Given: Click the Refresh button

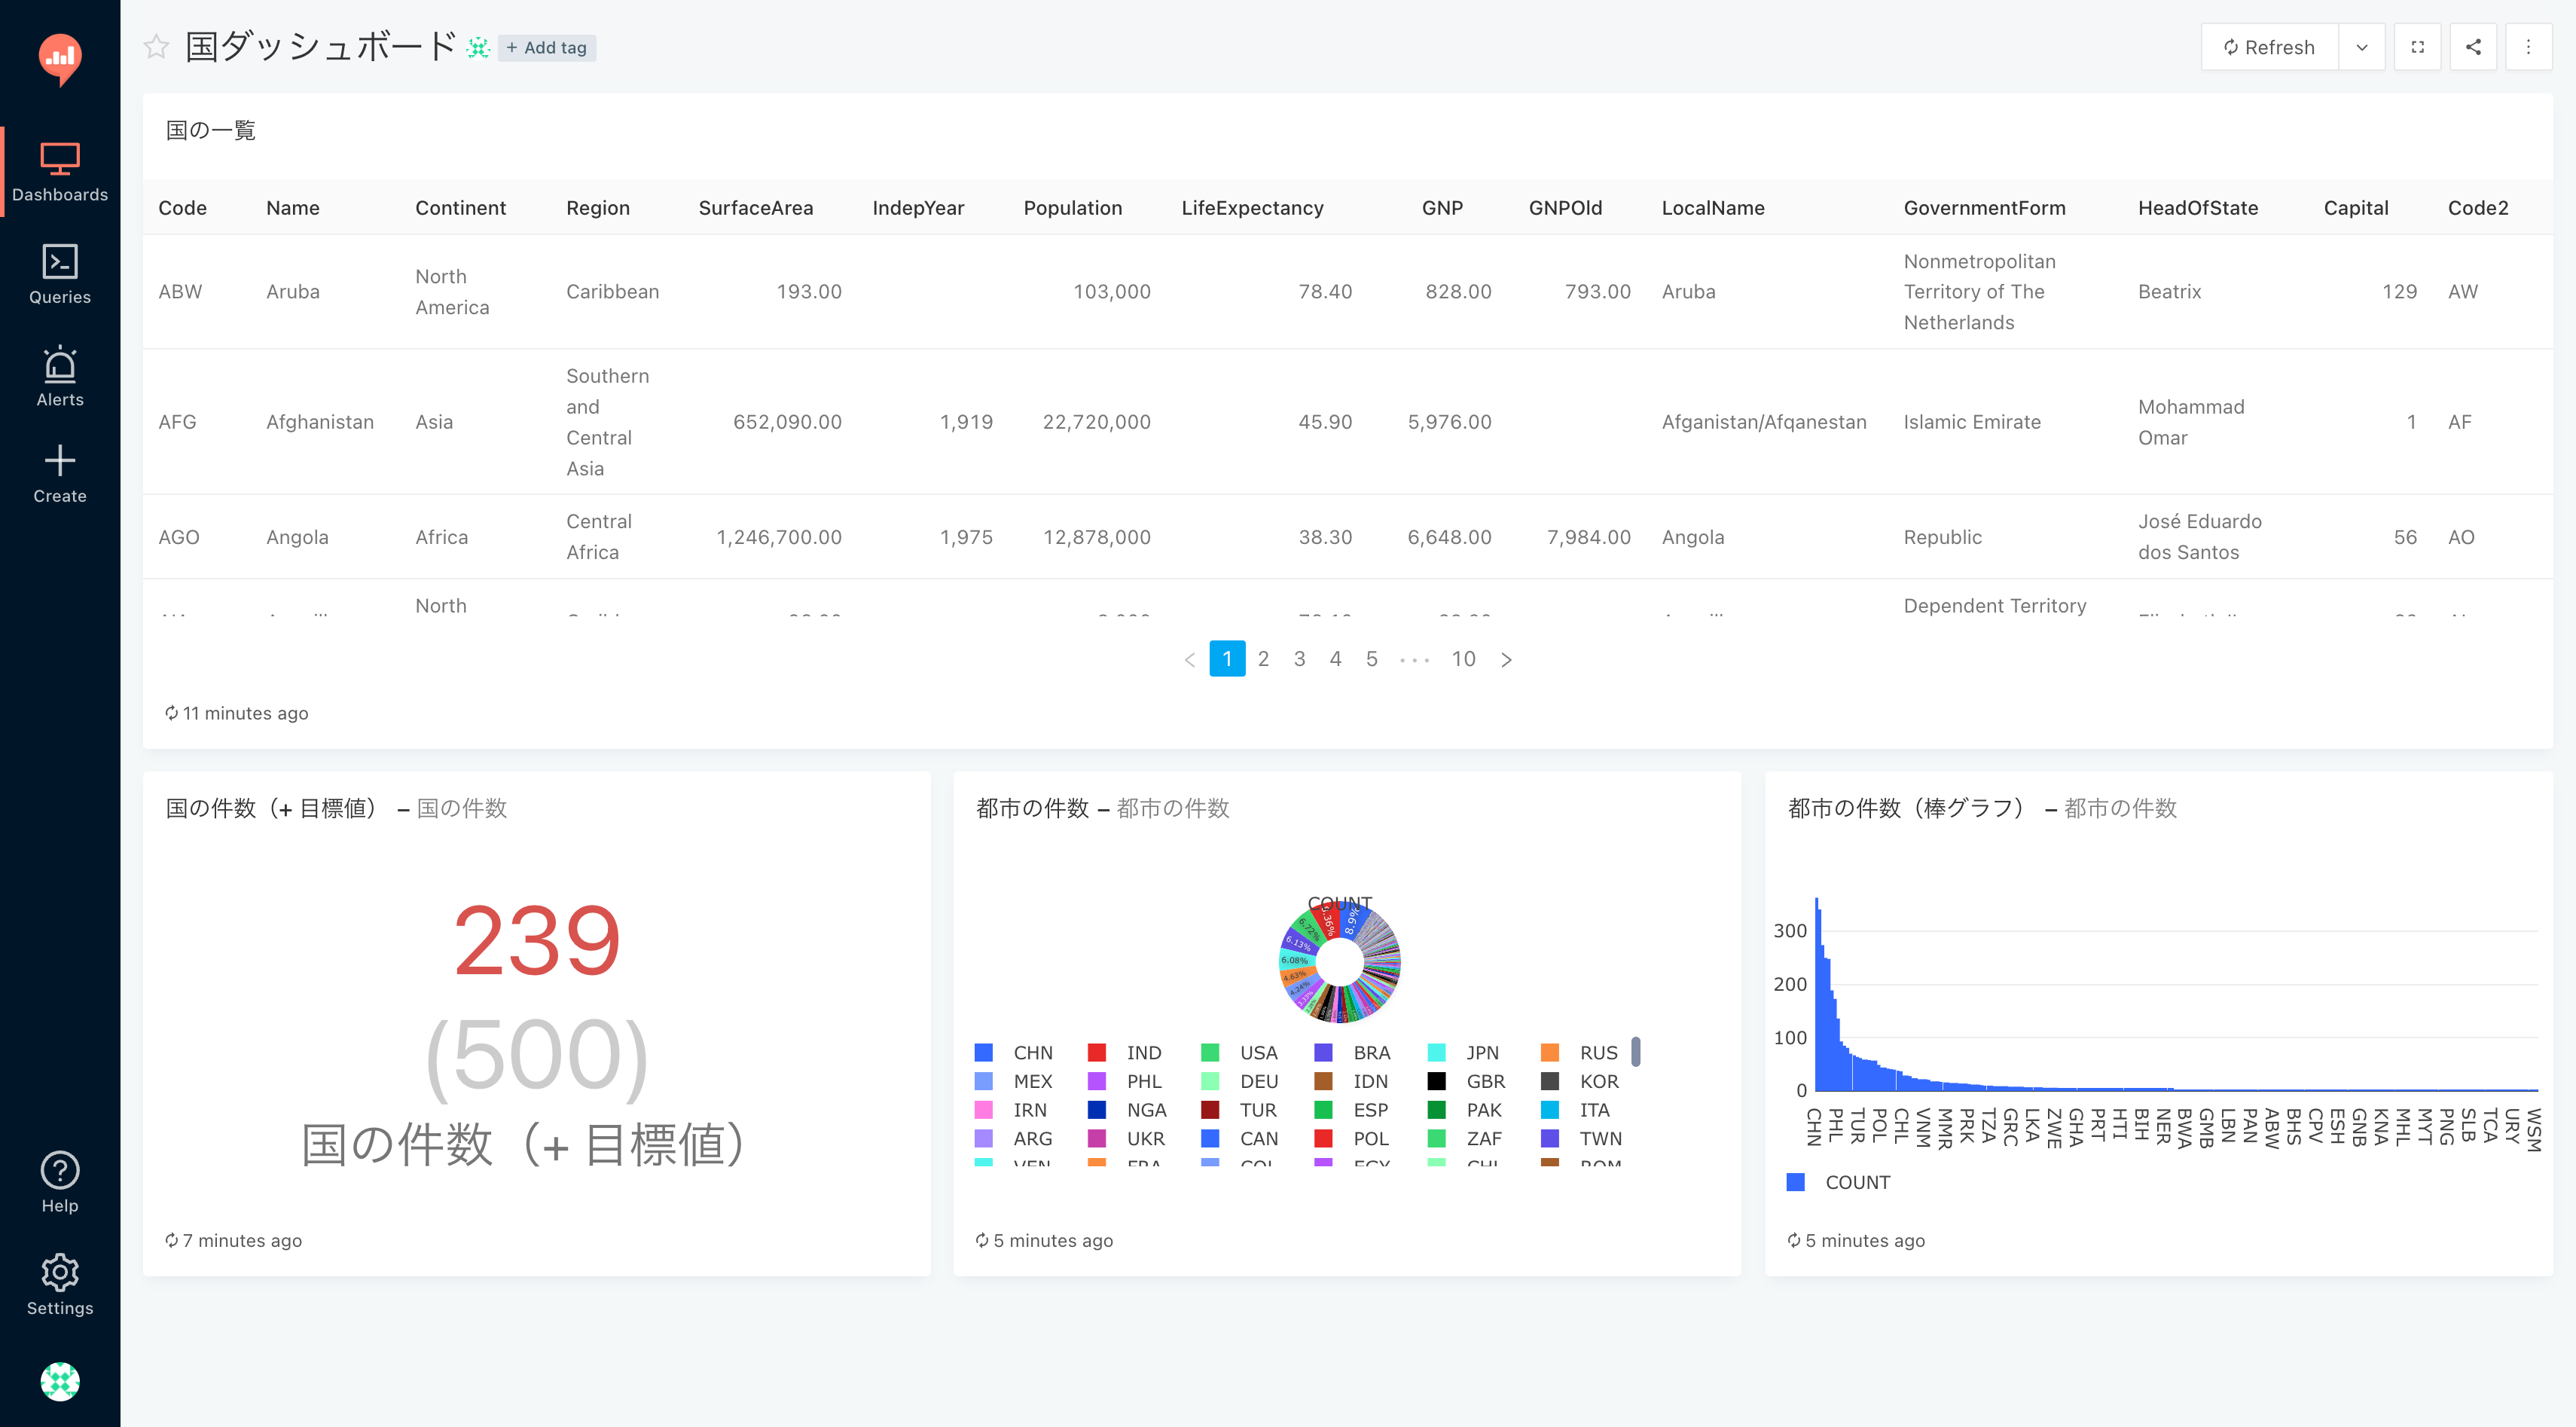Looking at the screenshot, I should 2270,47.
